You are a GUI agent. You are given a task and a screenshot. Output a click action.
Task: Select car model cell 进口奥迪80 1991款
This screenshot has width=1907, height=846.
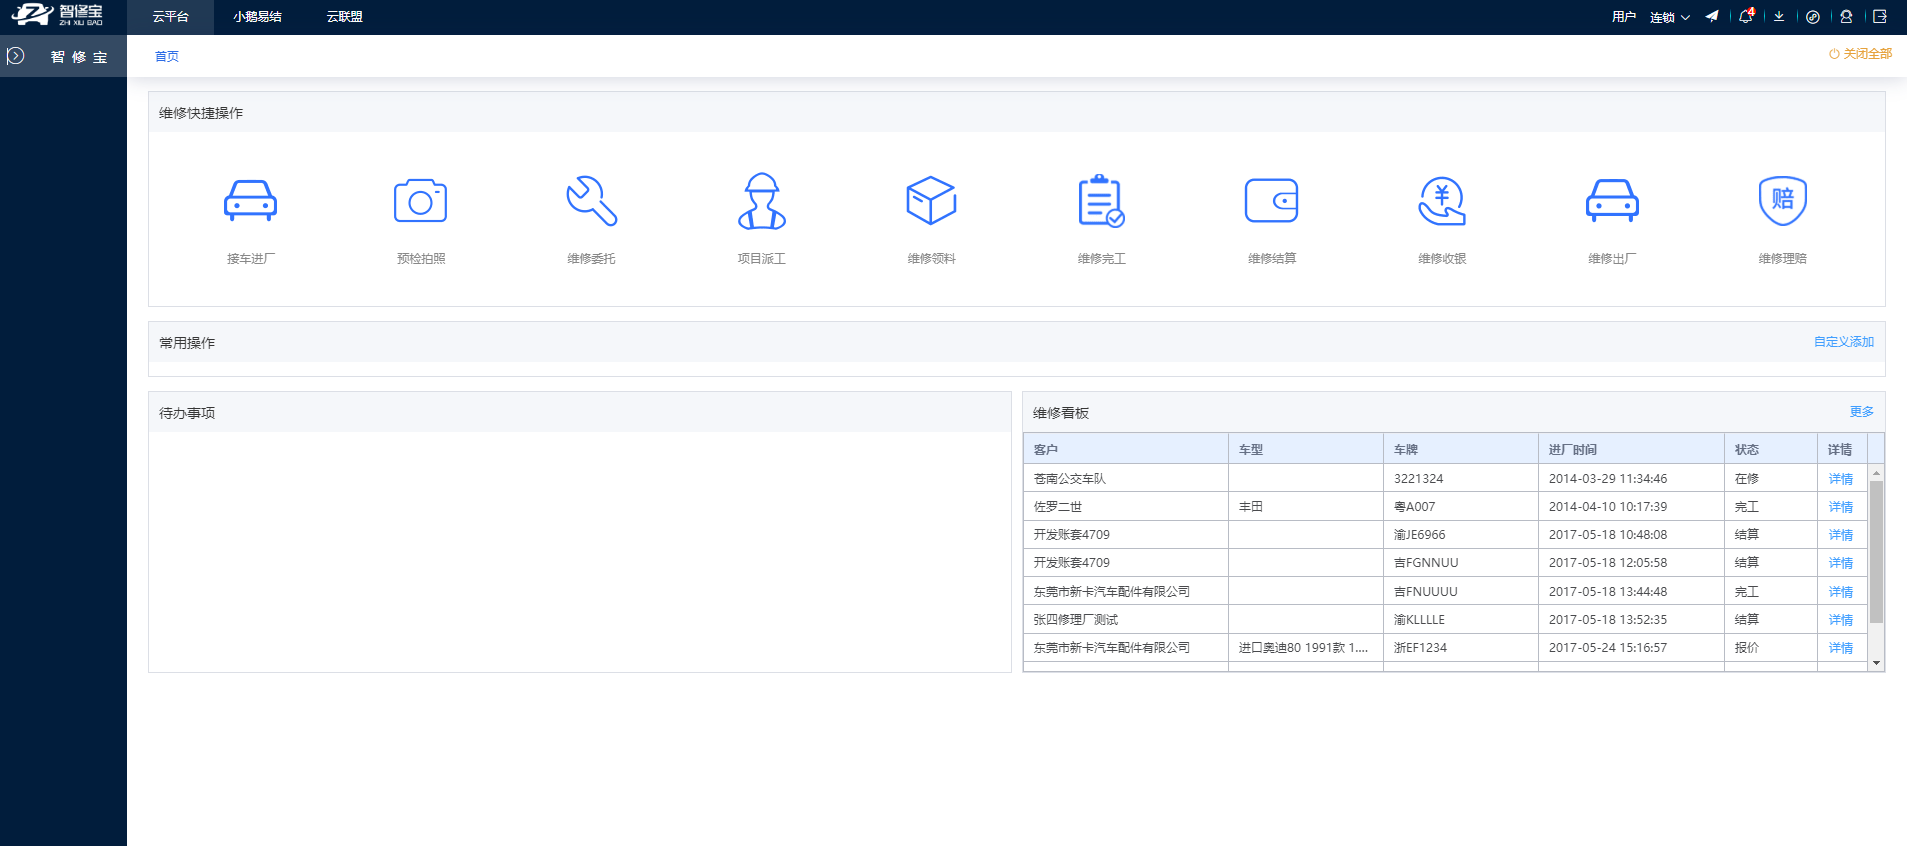pos(1306,648)
